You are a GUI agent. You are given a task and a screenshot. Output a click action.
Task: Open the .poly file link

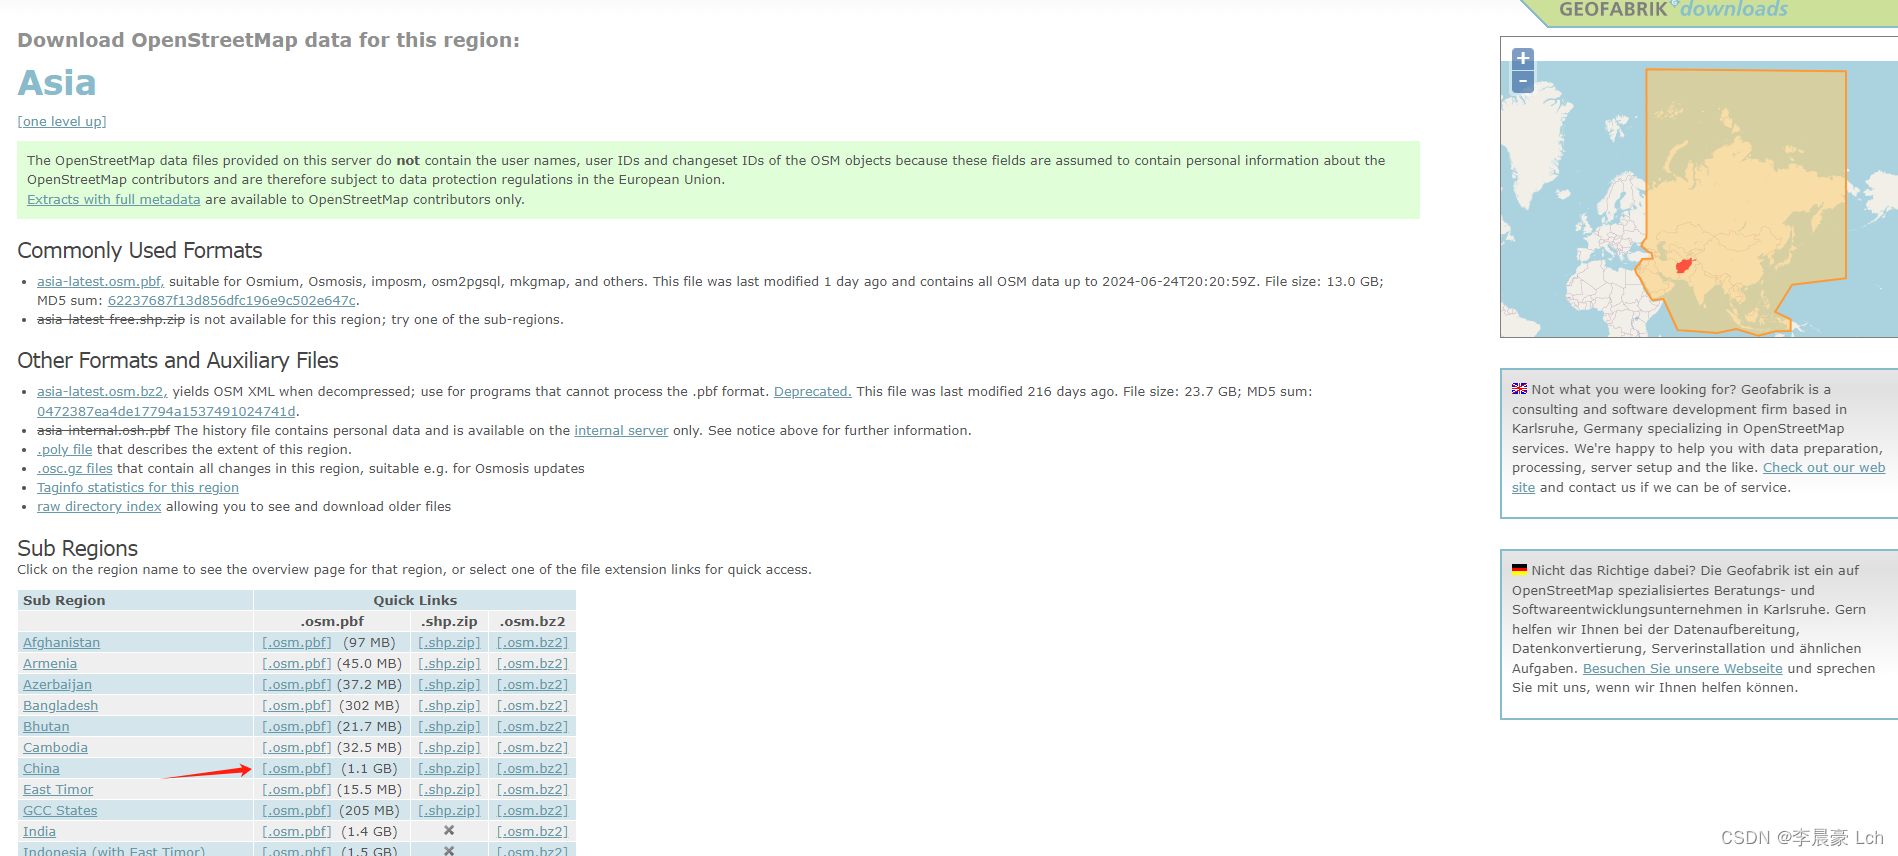pyautogui.click(x=64, y=449)
